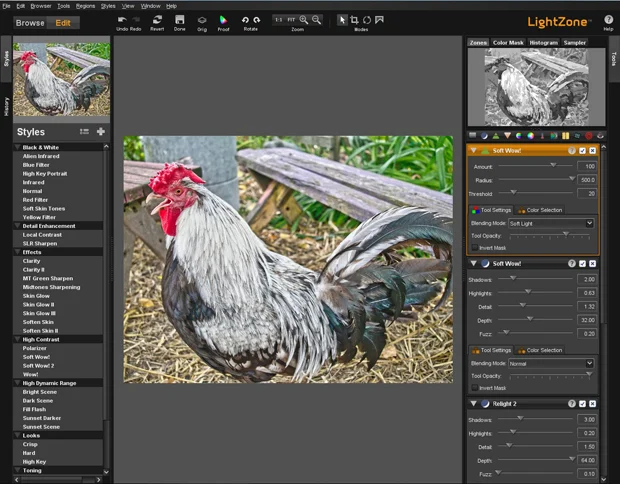Click the Edit mode button
This screenshot has width=620, height=484.
[63, 23]
